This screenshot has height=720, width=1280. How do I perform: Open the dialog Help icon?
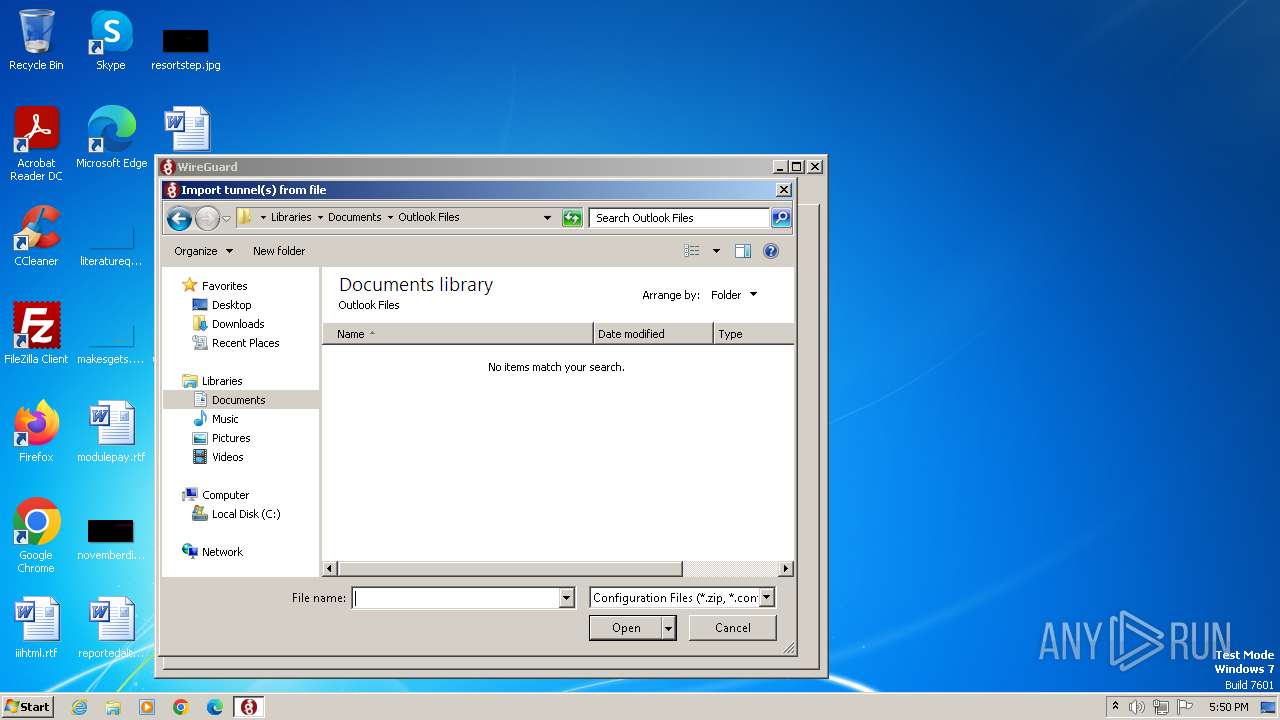(771, 251)
